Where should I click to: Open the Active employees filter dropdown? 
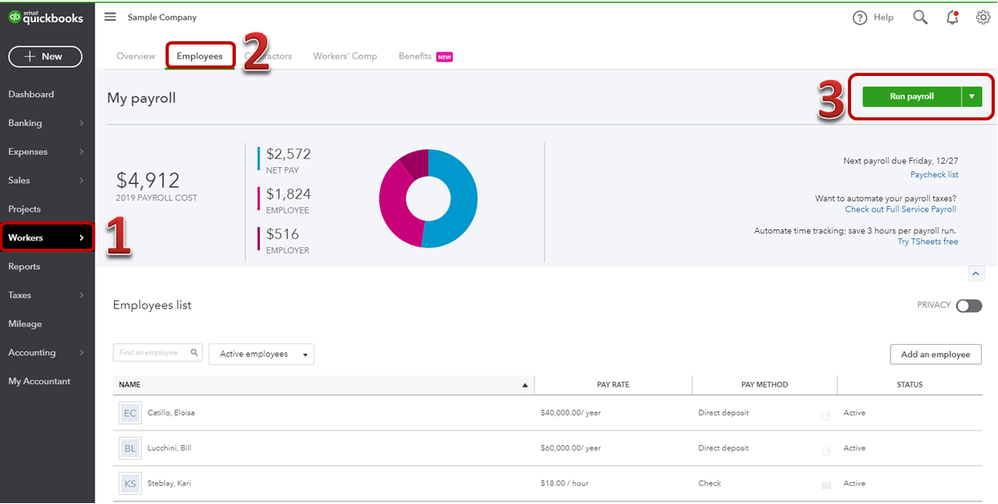click(261, 354)
